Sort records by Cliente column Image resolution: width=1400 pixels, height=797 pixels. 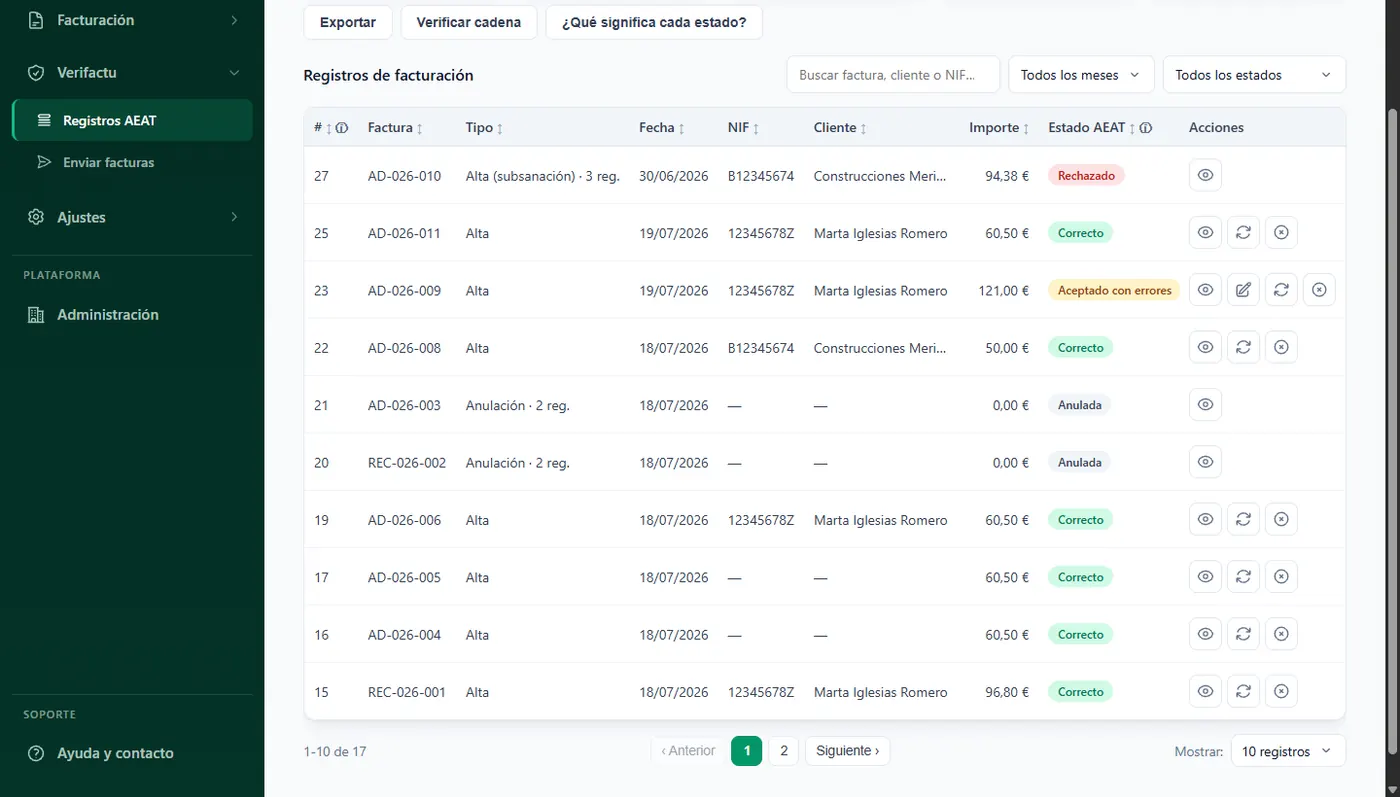[840, 128]
